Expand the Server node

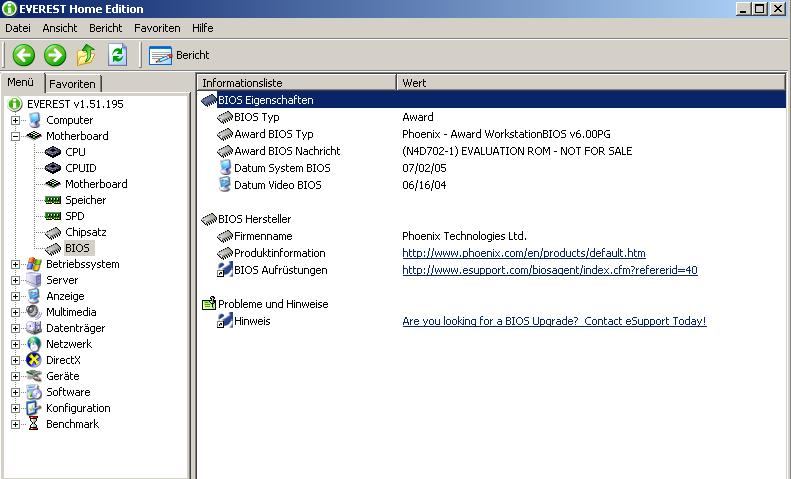click(15, 280)
